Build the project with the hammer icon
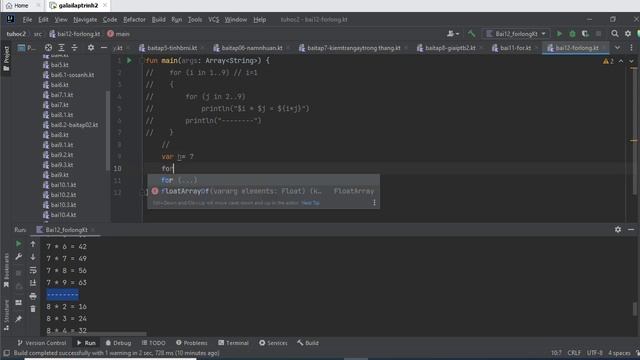This screenshot has width=640, height=360. pos(472,33)
